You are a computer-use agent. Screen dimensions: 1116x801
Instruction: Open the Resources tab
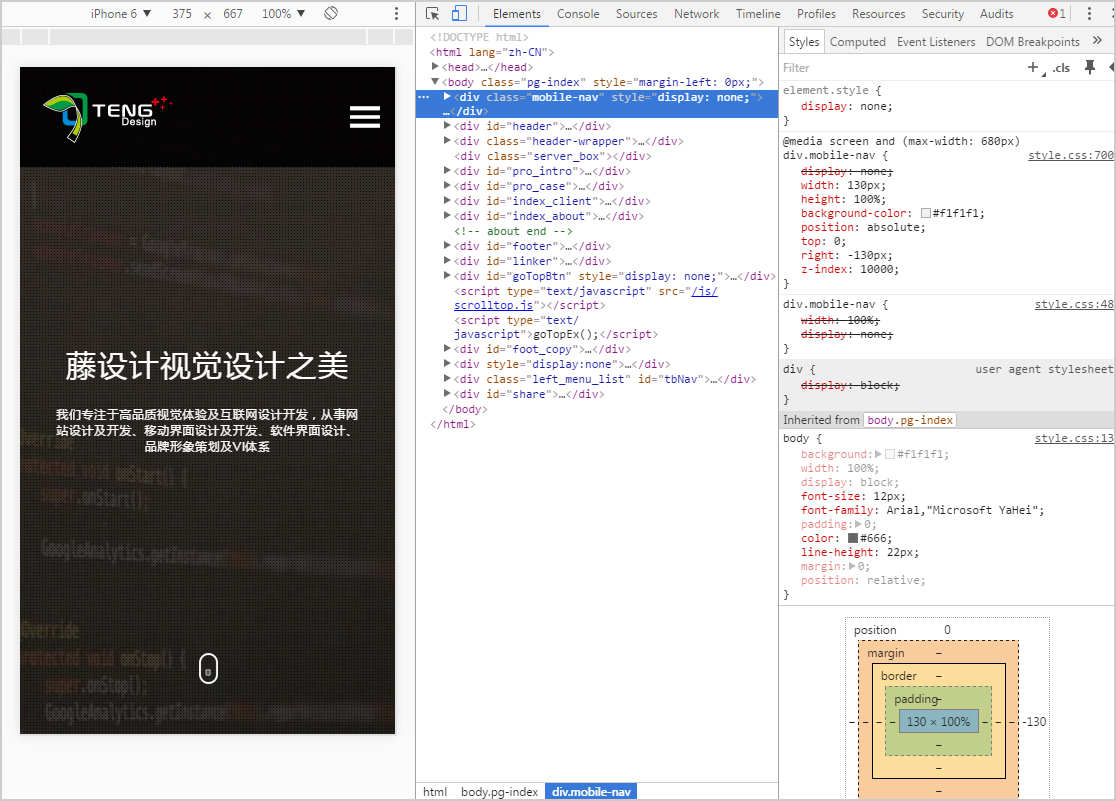tap(878, 14)
